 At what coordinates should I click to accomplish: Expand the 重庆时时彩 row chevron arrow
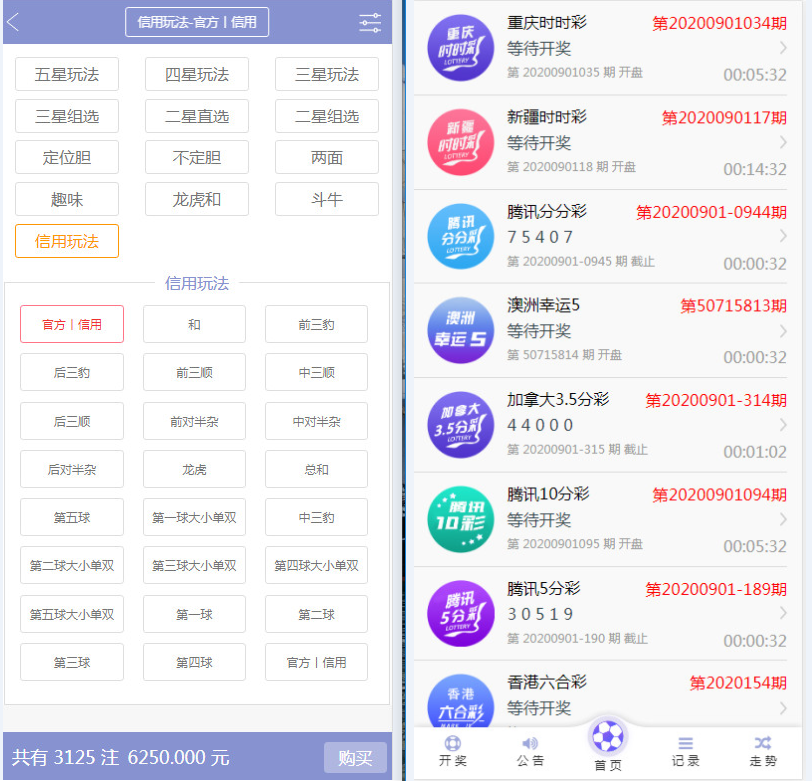(x=782, y=48)
